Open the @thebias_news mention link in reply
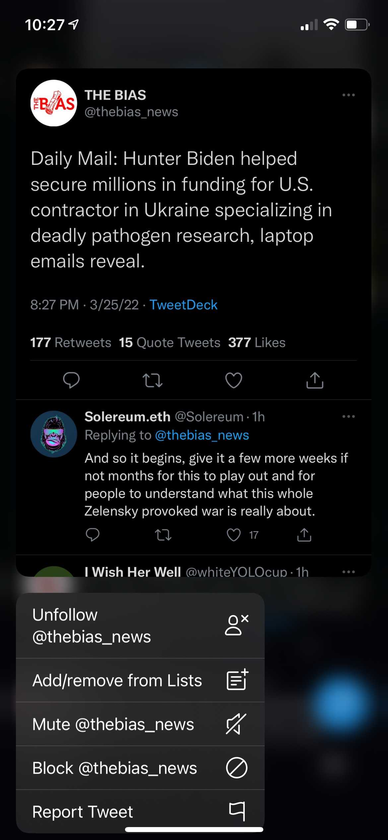Image resolution: width=388 pixels, height=840 pixels. point(202,435)
